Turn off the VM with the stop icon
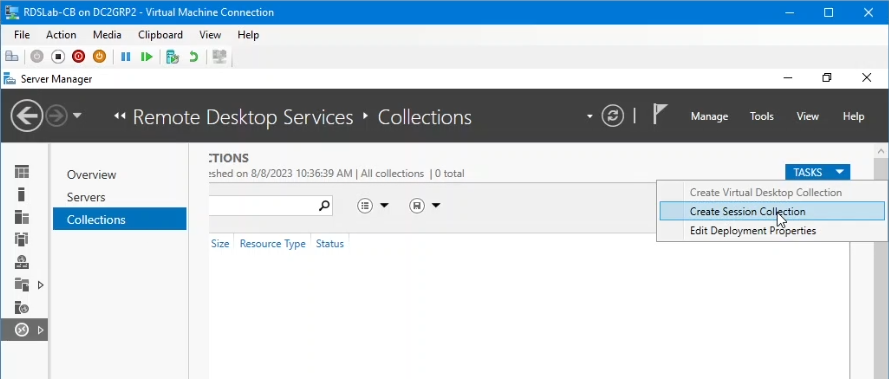Viewport: 889px width, 379px height. pyautogui.click(x=58, y=57)
